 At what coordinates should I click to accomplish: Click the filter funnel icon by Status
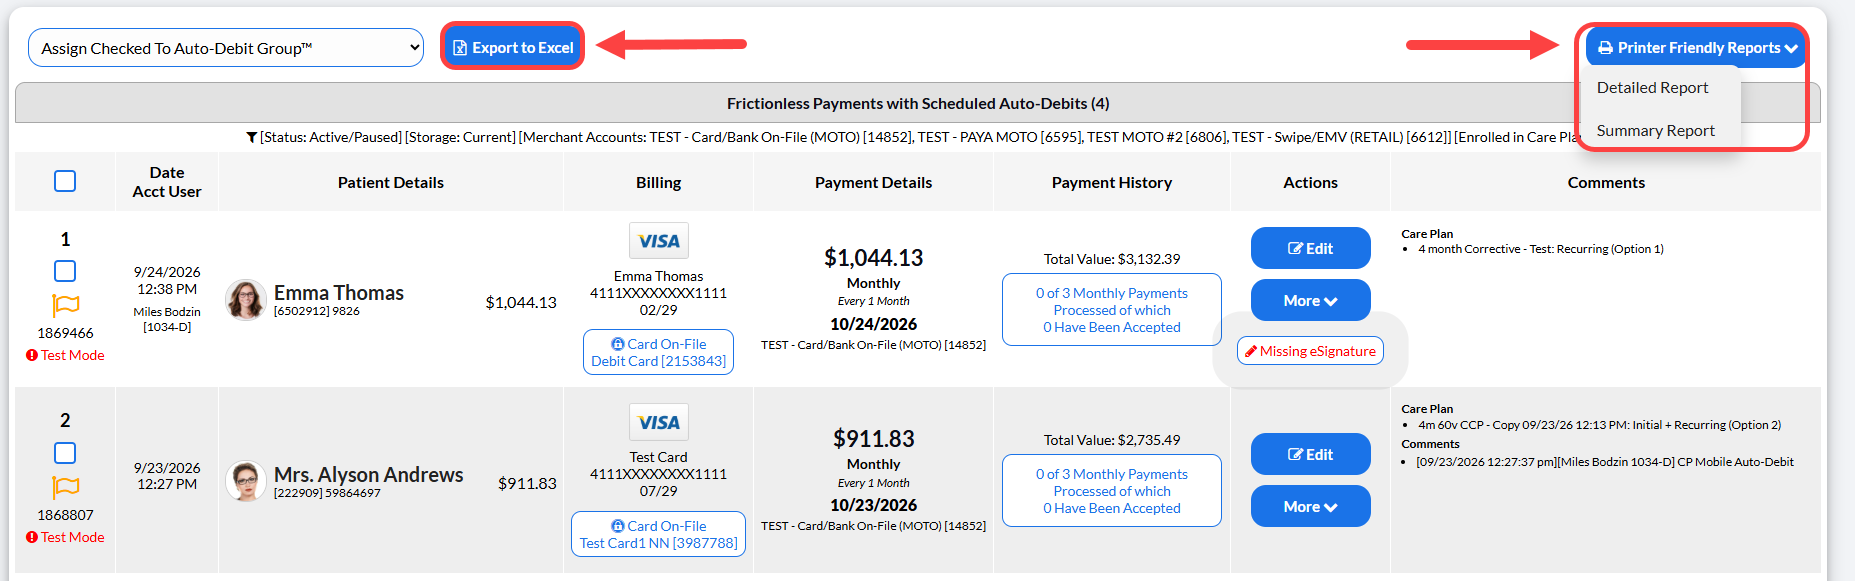252,137
